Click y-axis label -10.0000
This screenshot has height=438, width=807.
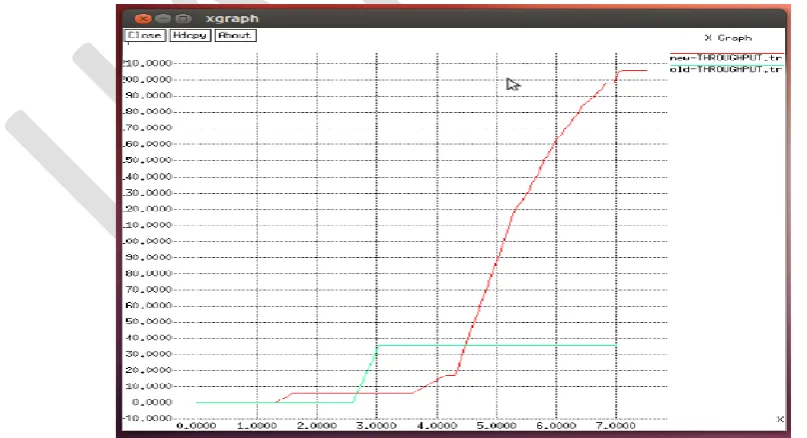pyautogui.click(x=147, y=418)
